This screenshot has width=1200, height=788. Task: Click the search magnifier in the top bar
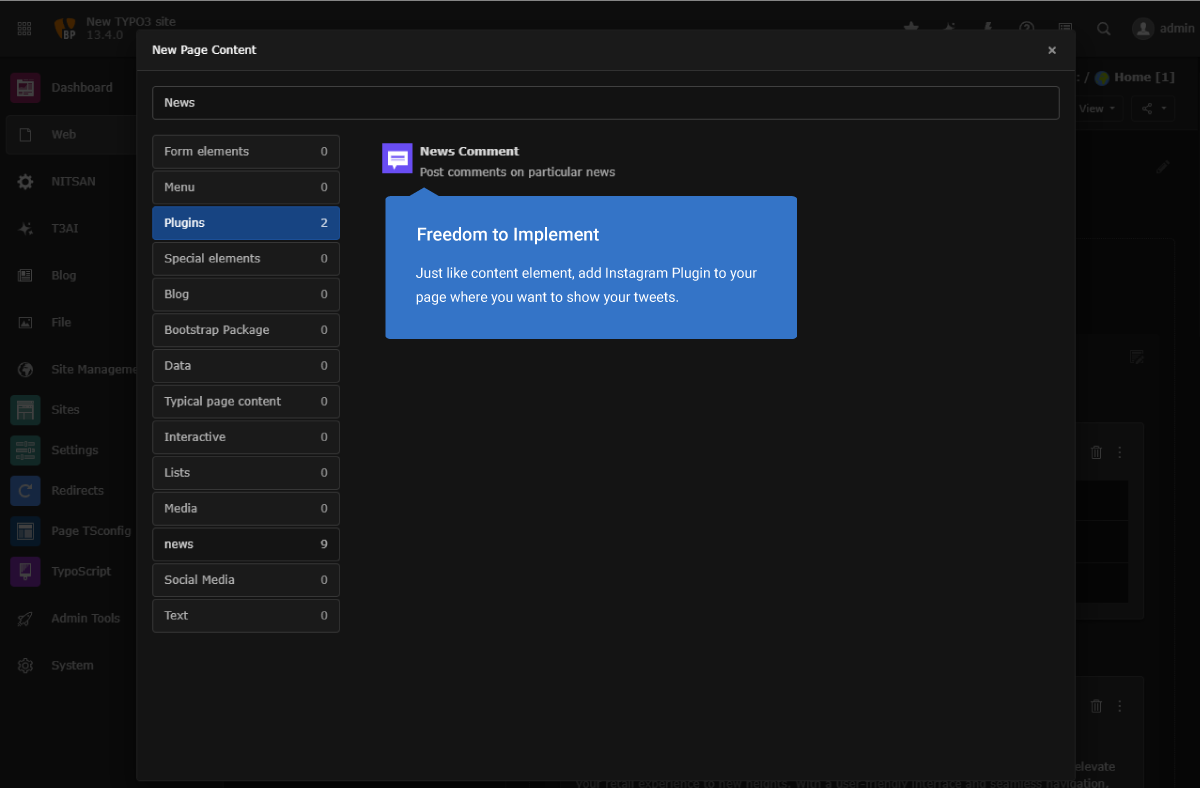tap(1103, 28)
